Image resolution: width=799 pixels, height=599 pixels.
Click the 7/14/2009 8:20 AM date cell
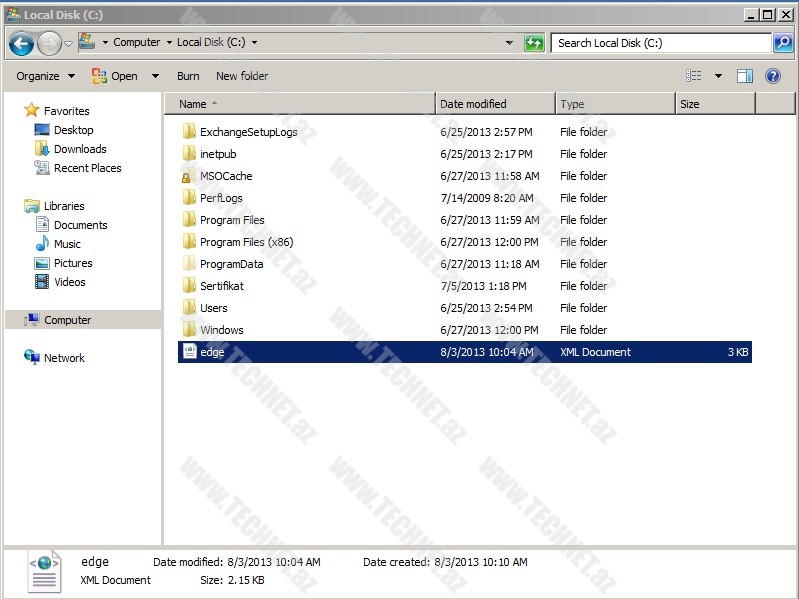pos(487,198)
